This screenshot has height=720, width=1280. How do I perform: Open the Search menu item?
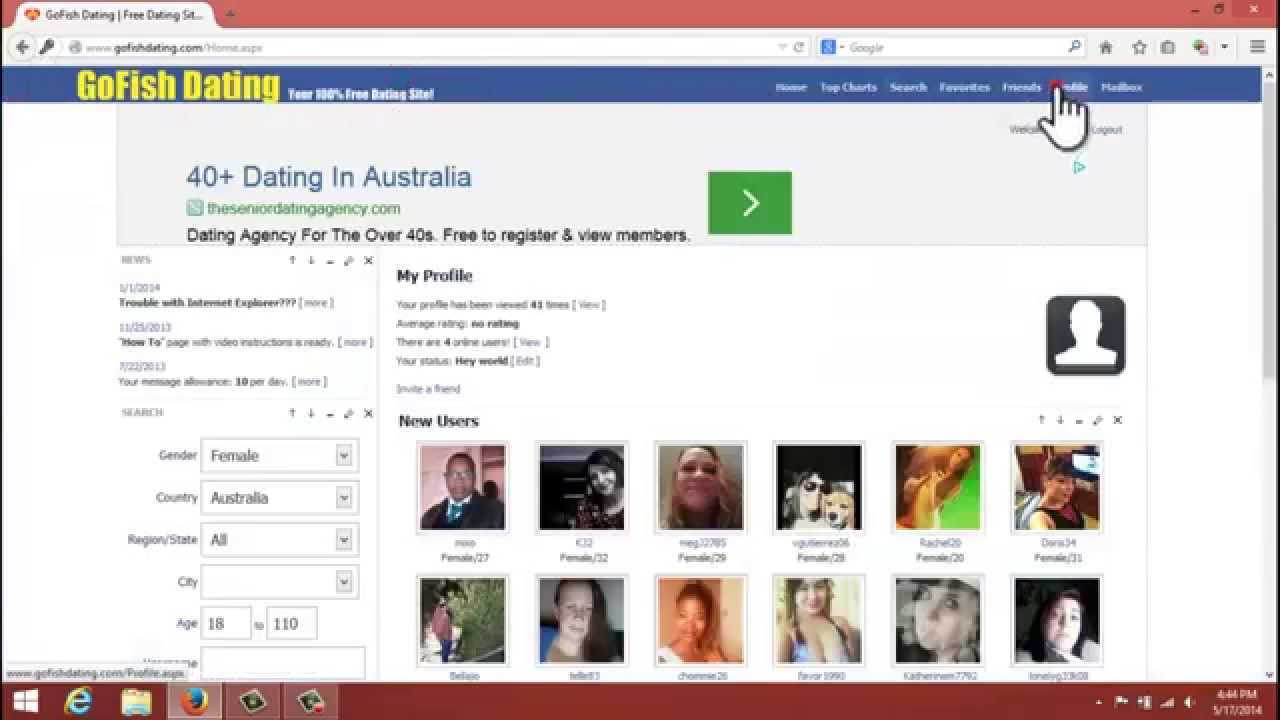point(908,87)
